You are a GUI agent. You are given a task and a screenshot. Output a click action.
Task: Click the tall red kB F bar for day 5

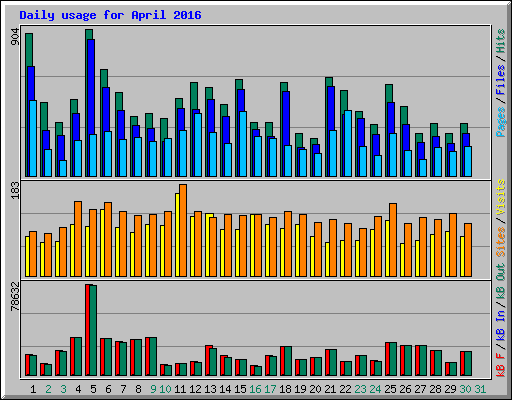pos(87,330)
